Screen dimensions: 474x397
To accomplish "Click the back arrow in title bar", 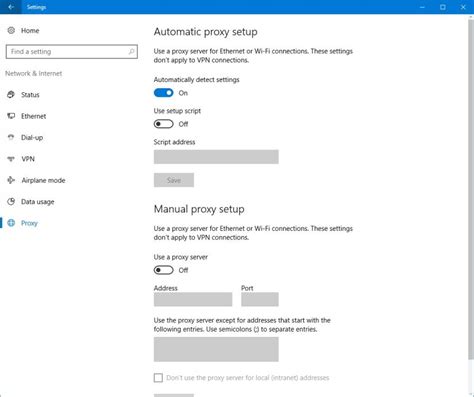I will pos(11,7).
